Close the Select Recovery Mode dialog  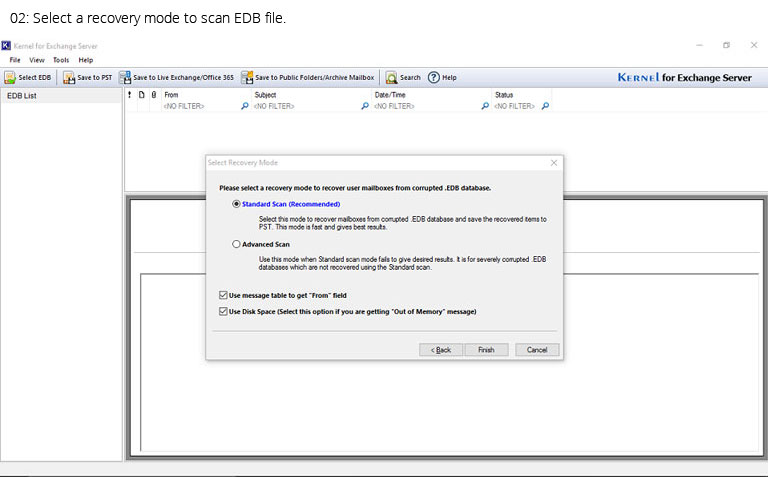point(553,163)
